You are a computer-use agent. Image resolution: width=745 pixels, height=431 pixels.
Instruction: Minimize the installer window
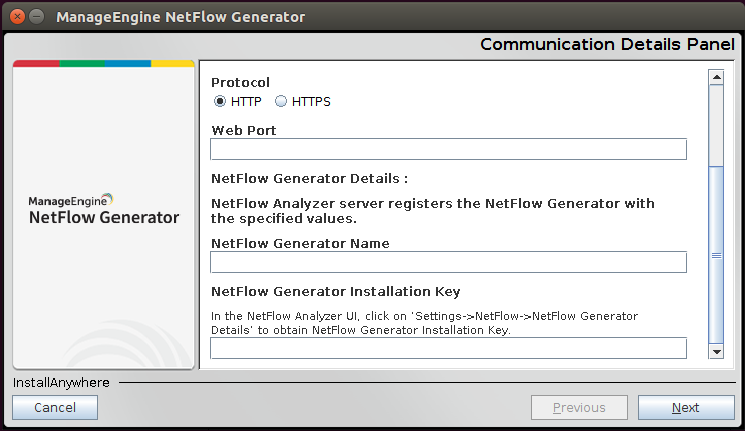pos(36,17)
